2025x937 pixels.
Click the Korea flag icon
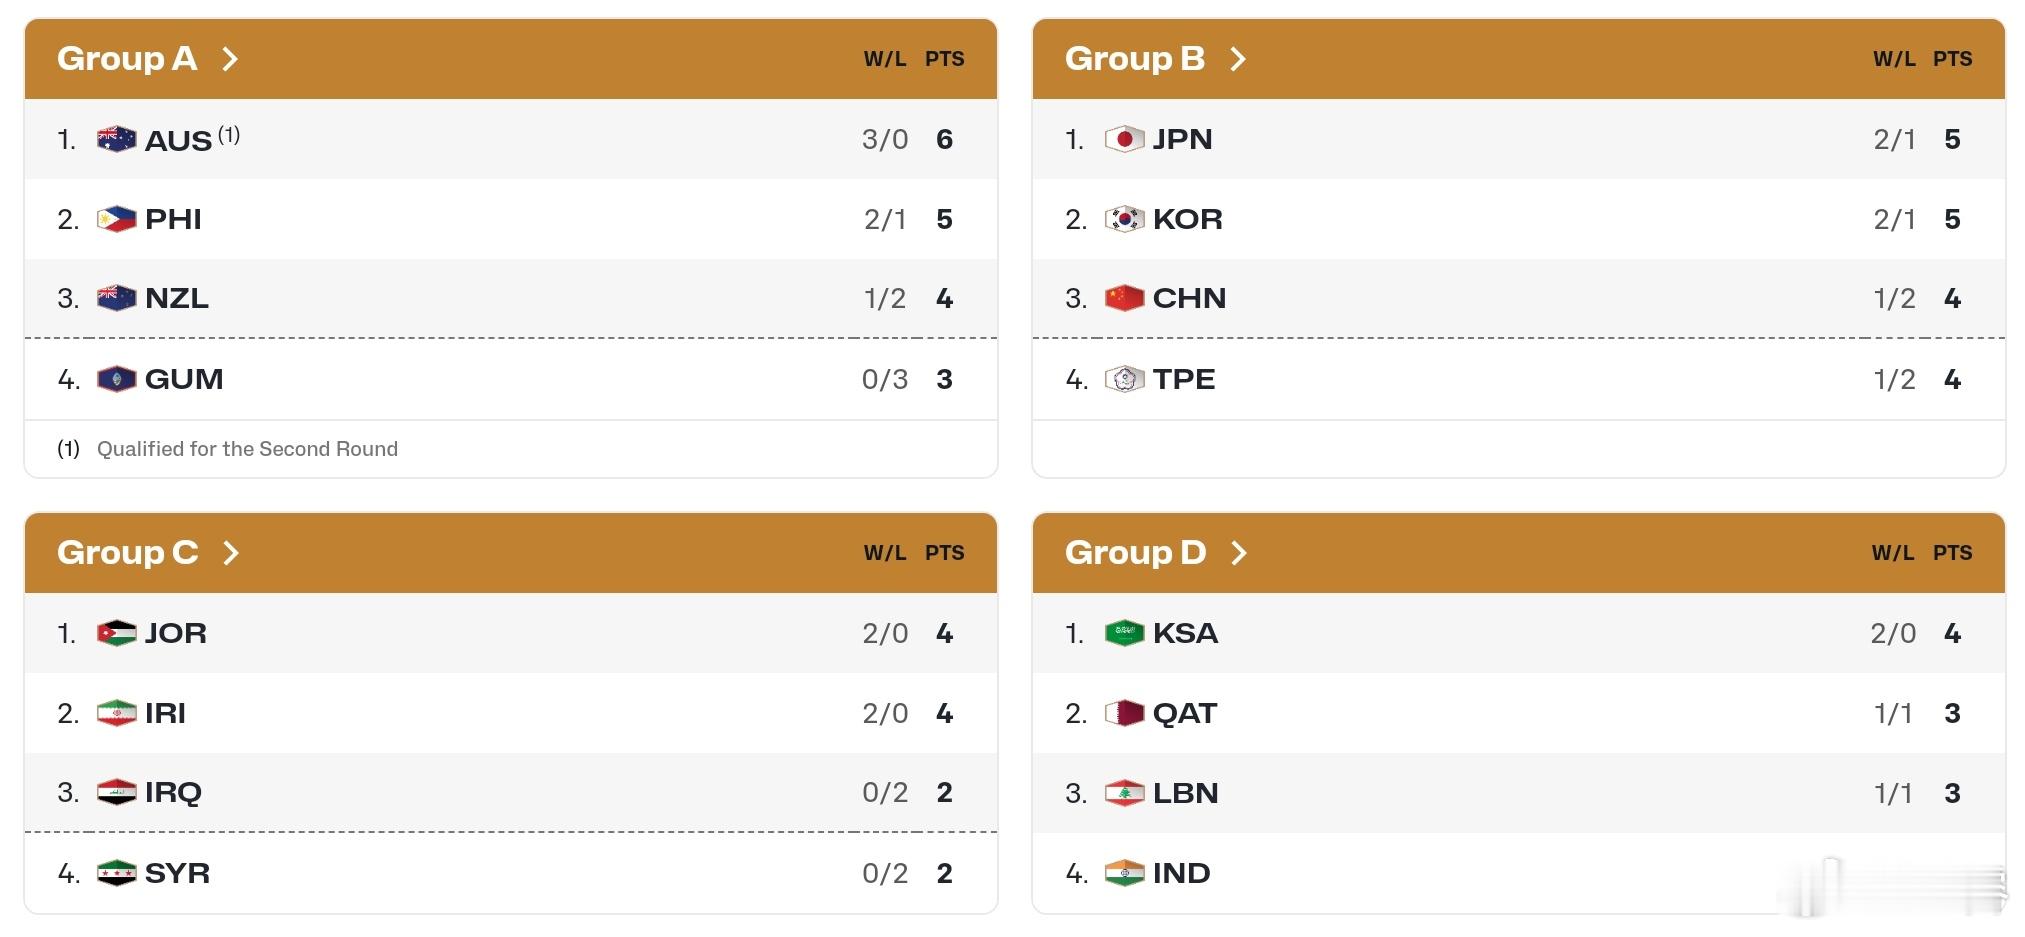[x=1124, y=219]
